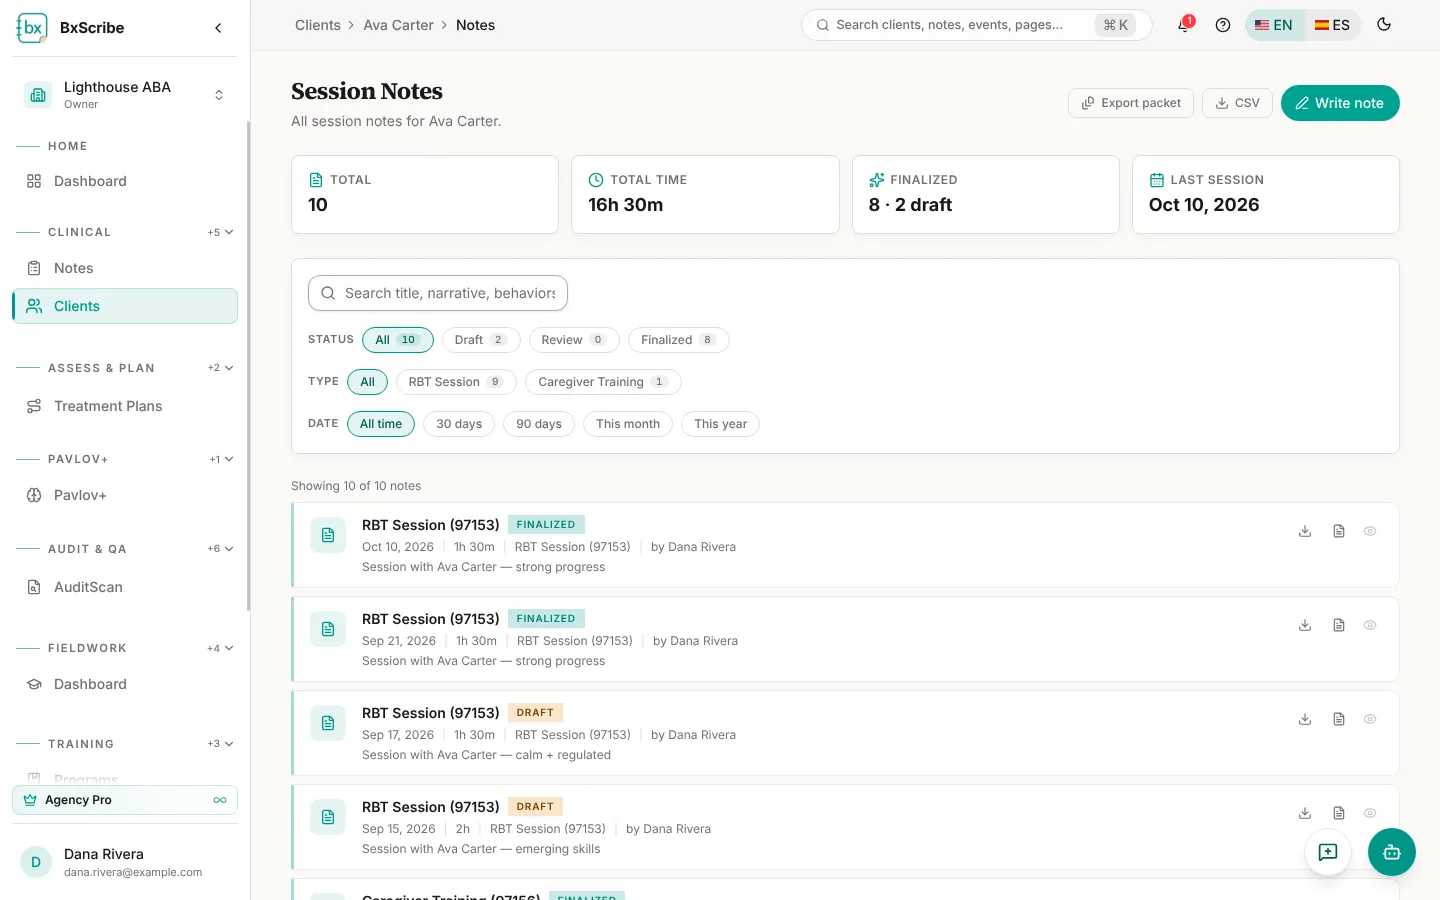
Task: Open Dashboard under Home
Action: click(x=125, y=181)
